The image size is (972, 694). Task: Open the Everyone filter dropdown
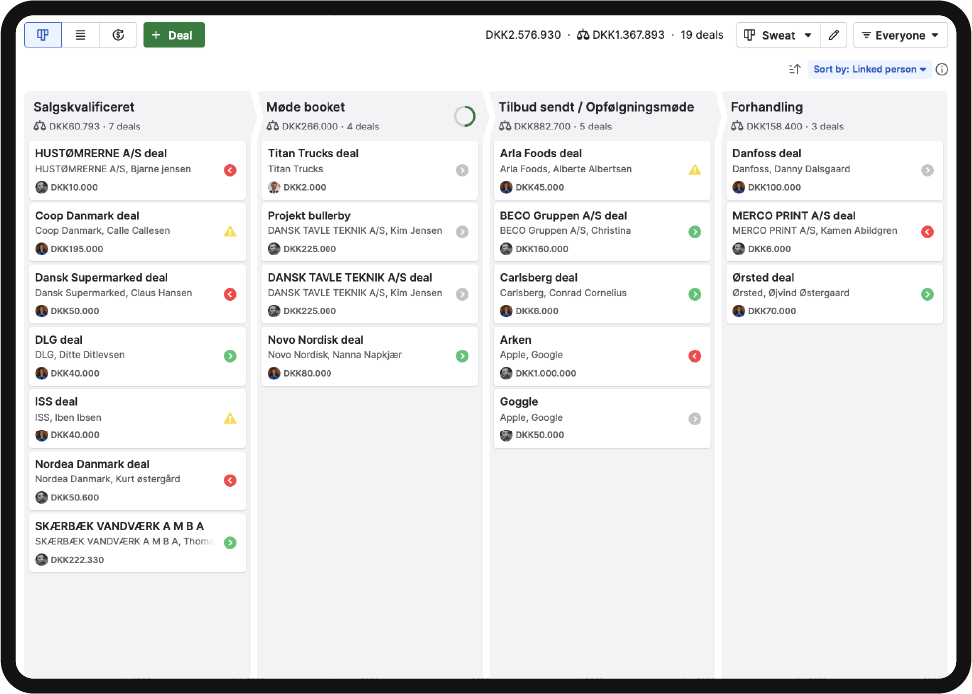900,35
